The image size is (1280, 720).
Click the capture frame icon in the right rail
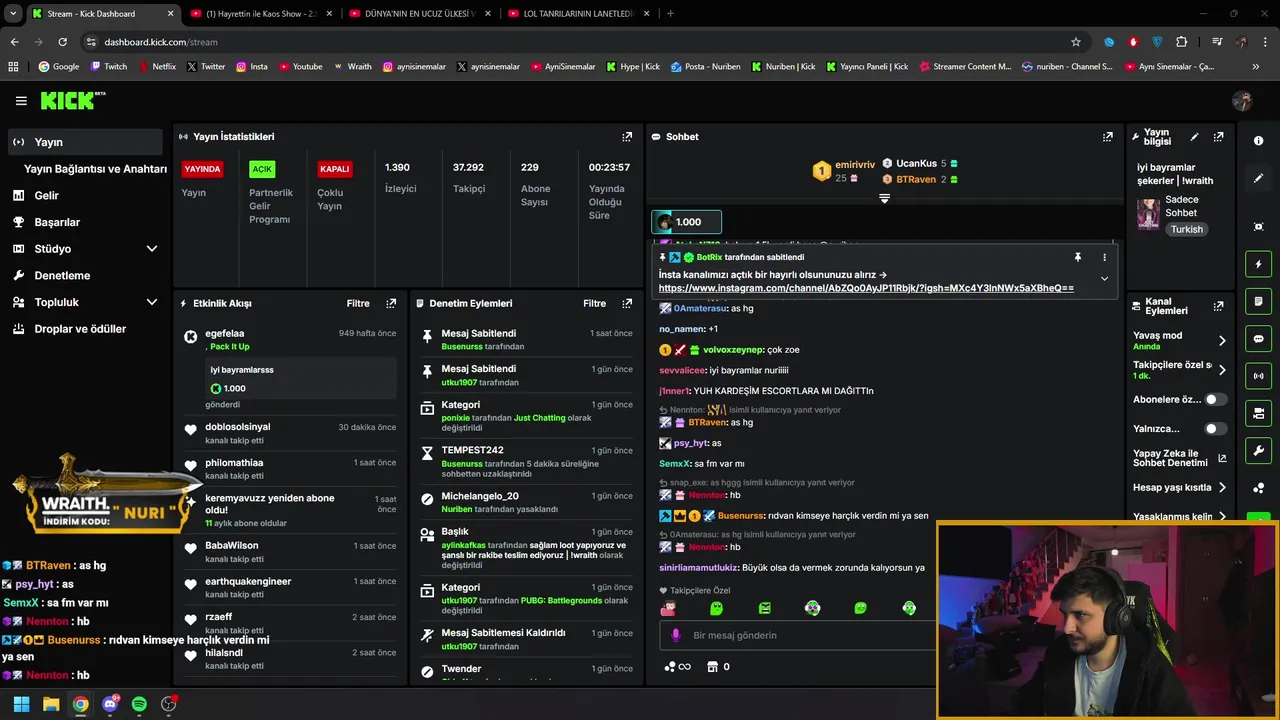[1259, 227]
